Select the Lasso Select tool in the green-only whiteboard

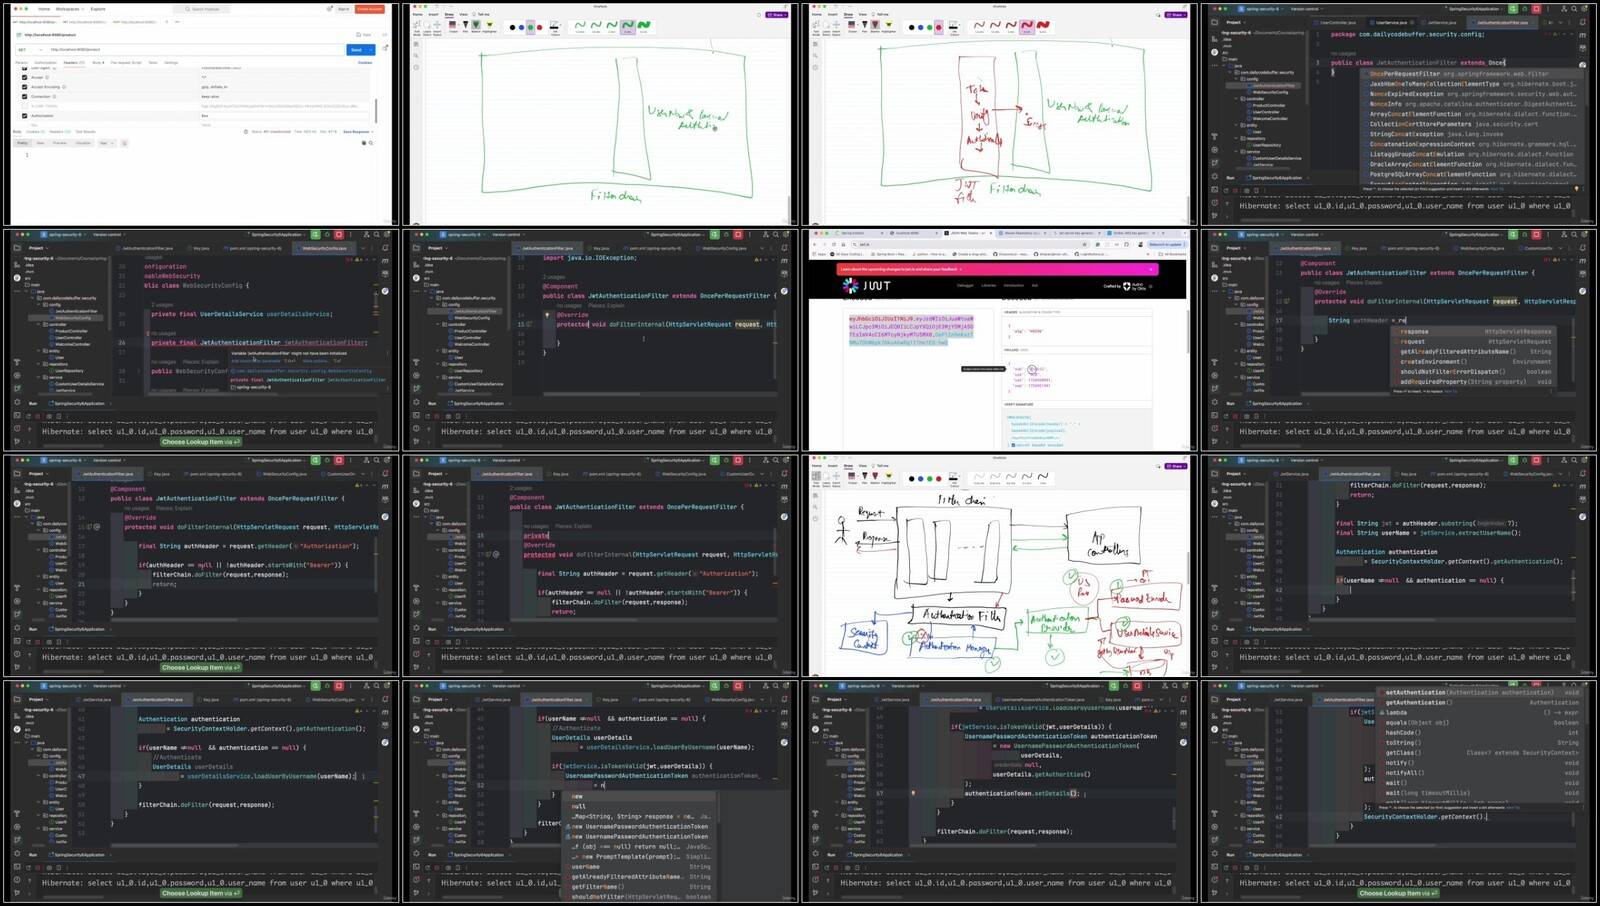coord(428,26)
